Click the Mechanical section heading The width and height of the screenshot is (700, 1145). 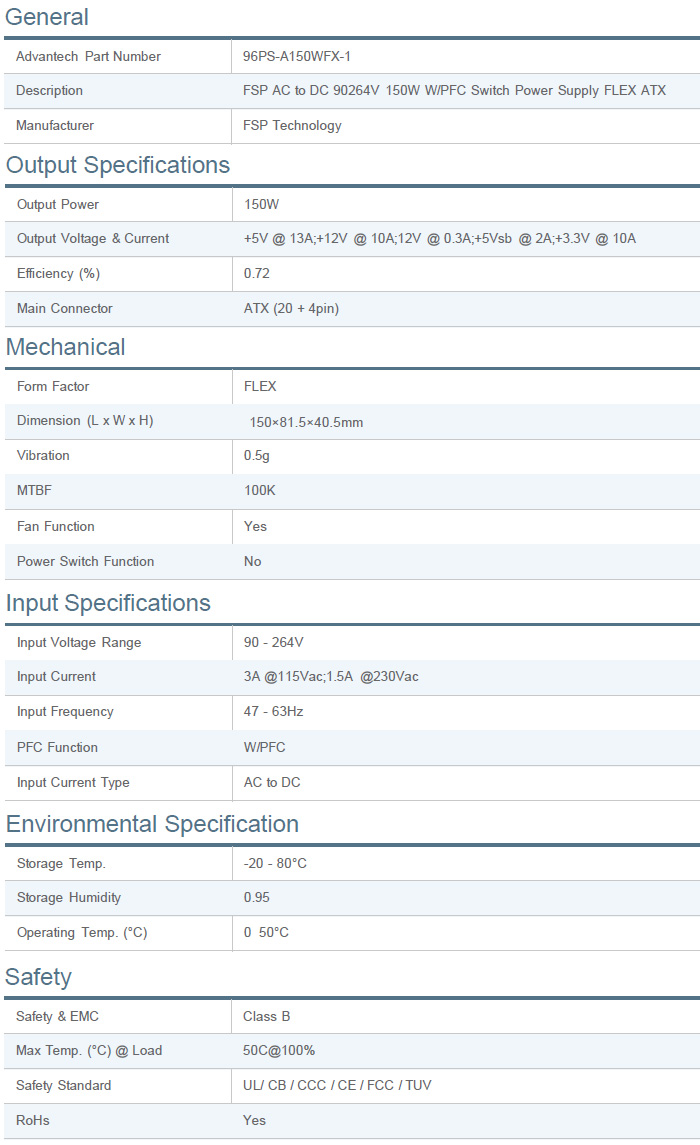(x=66, y=347)
